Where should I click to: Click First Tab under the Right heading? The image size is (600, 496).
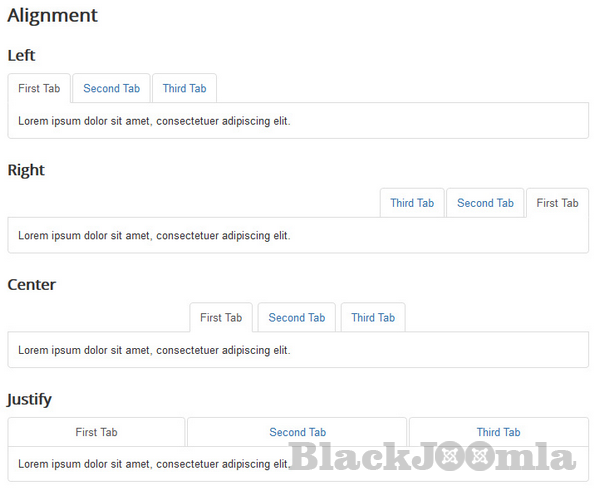(x=557, y=203)
